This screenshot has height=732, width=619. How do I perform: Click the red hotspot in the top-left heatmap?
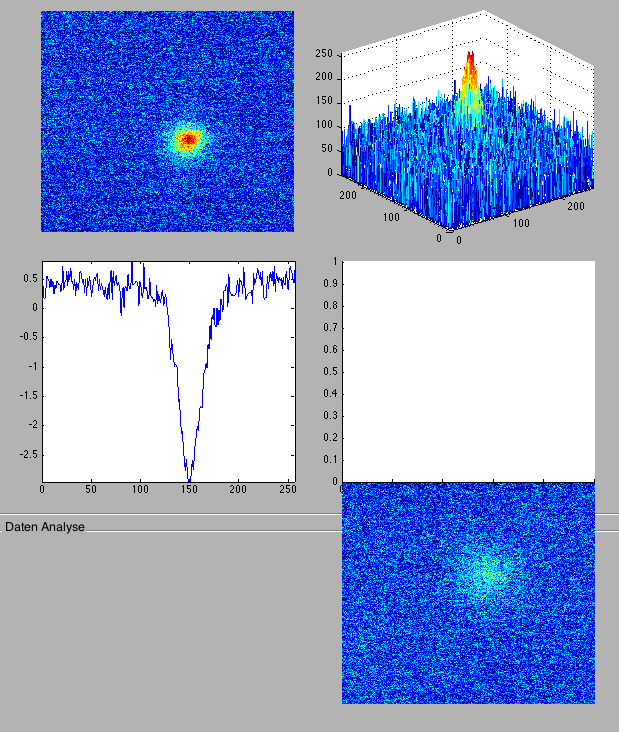(187, 139)
